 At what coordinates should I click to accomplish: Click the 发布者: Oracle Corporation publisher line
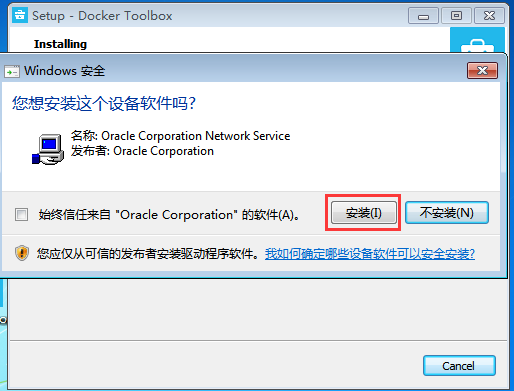[x=142, y=151]
